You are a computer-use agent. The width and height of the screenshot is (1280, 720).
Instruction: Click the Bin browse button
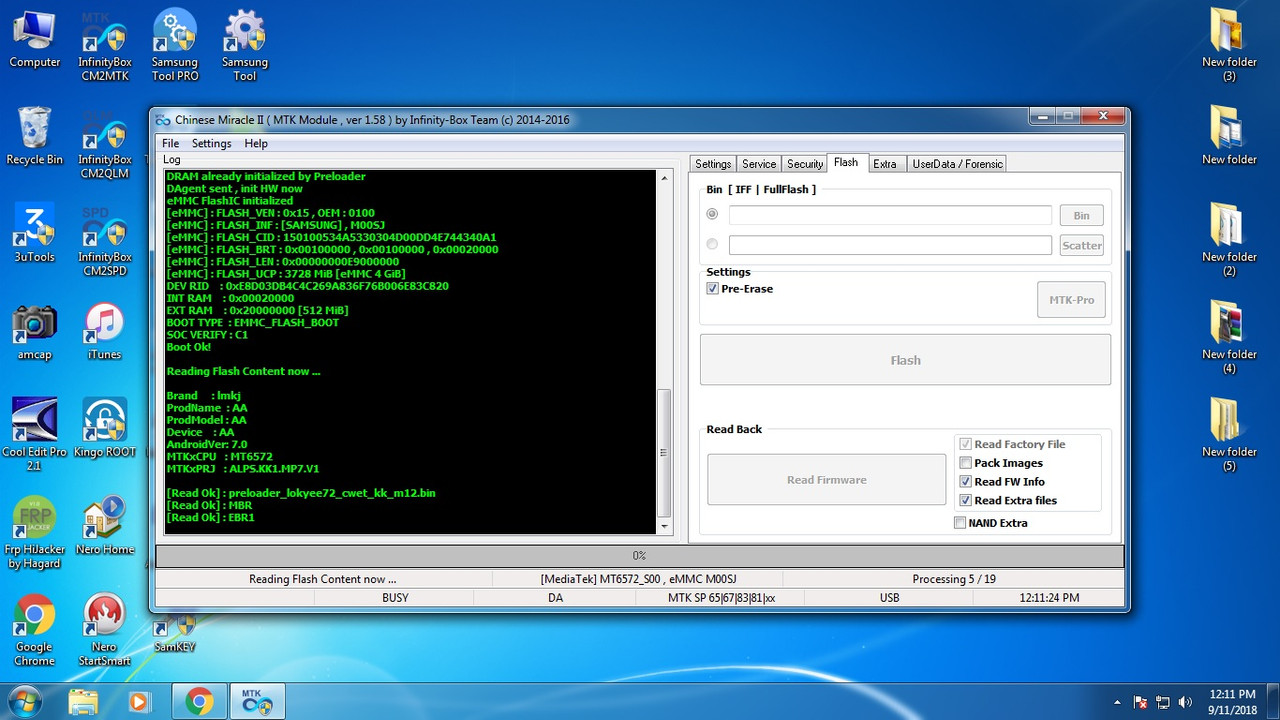(x=1082, y=215)
